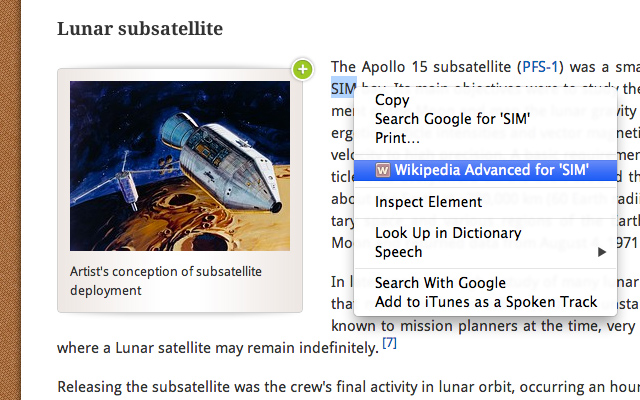
Task: Select "Search Google for 'SIM'" menu entry
Action: tap(452, 118)
